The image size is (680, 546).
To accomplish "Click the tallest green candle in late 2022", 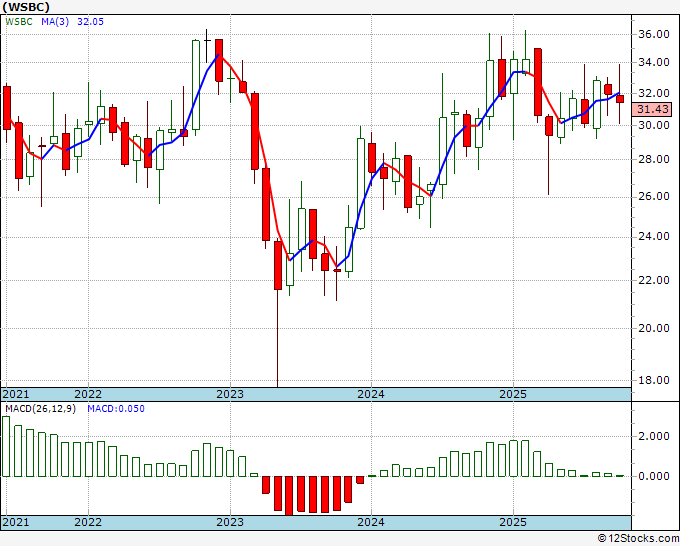I will [x=196, y=85].
